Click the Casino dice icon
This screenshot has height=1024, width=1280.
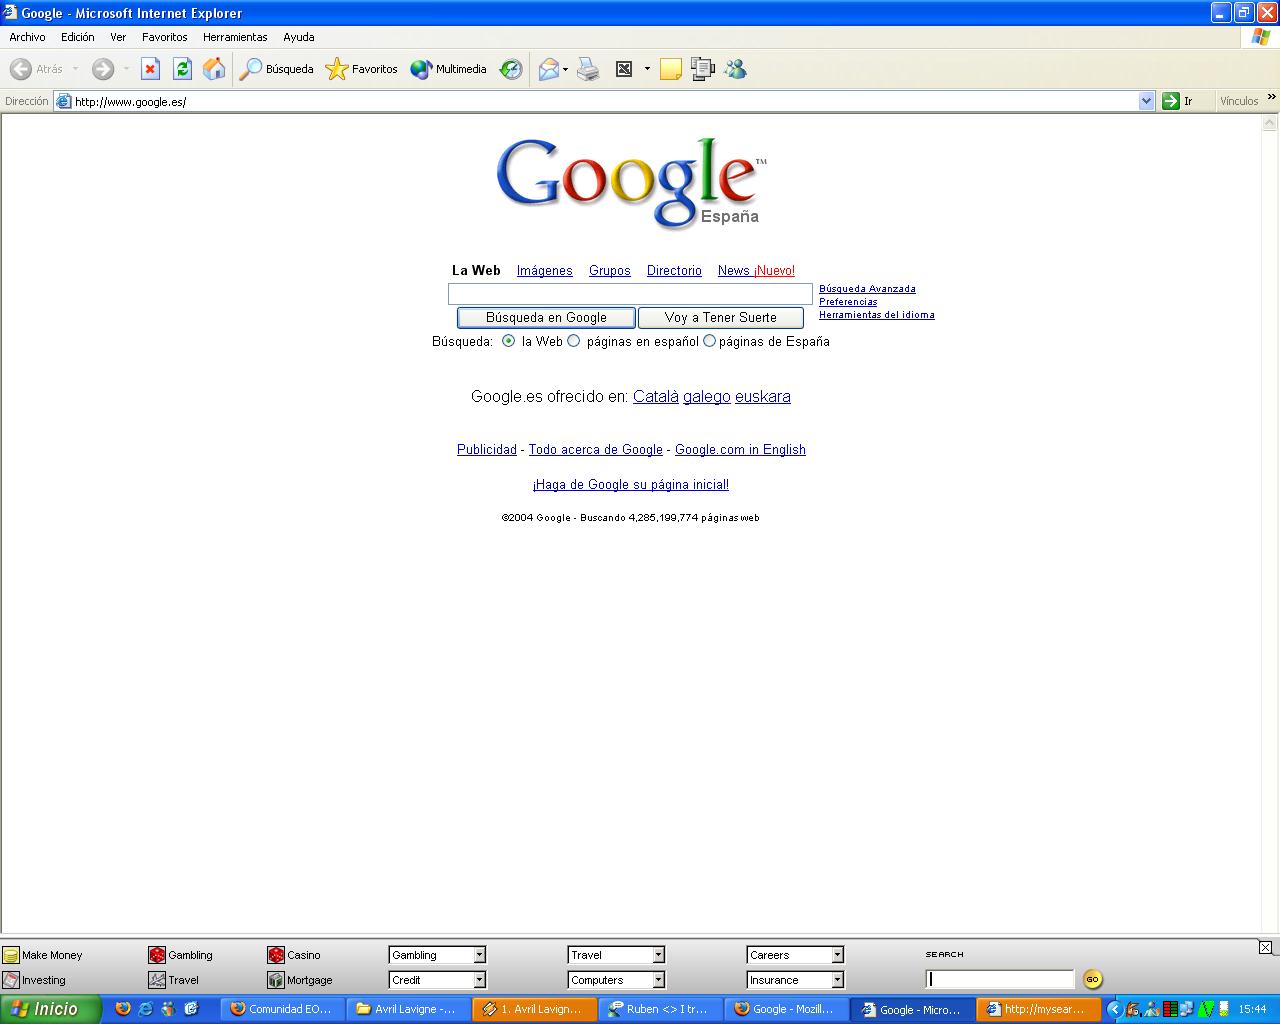click(x=276, y=955)
